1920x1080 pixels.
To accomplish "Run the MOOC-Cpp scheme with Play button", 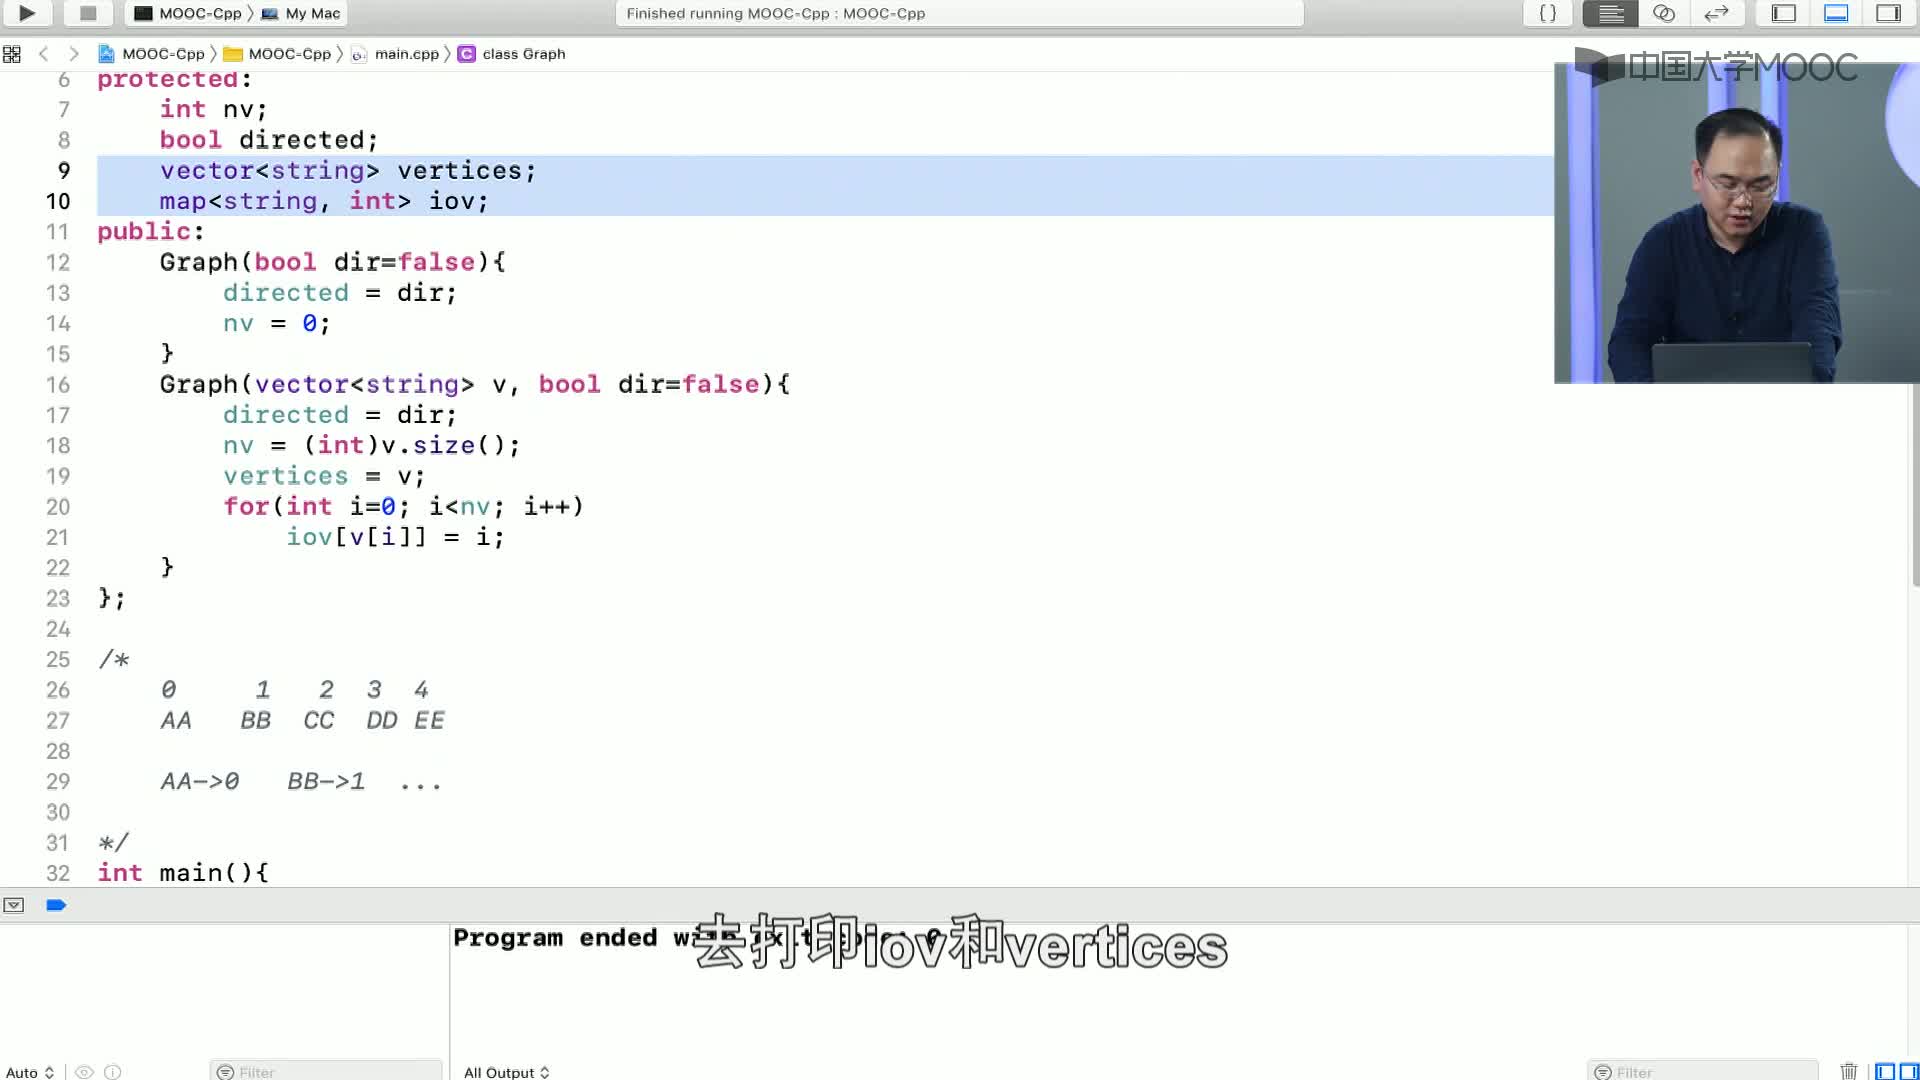I will 27,13.
